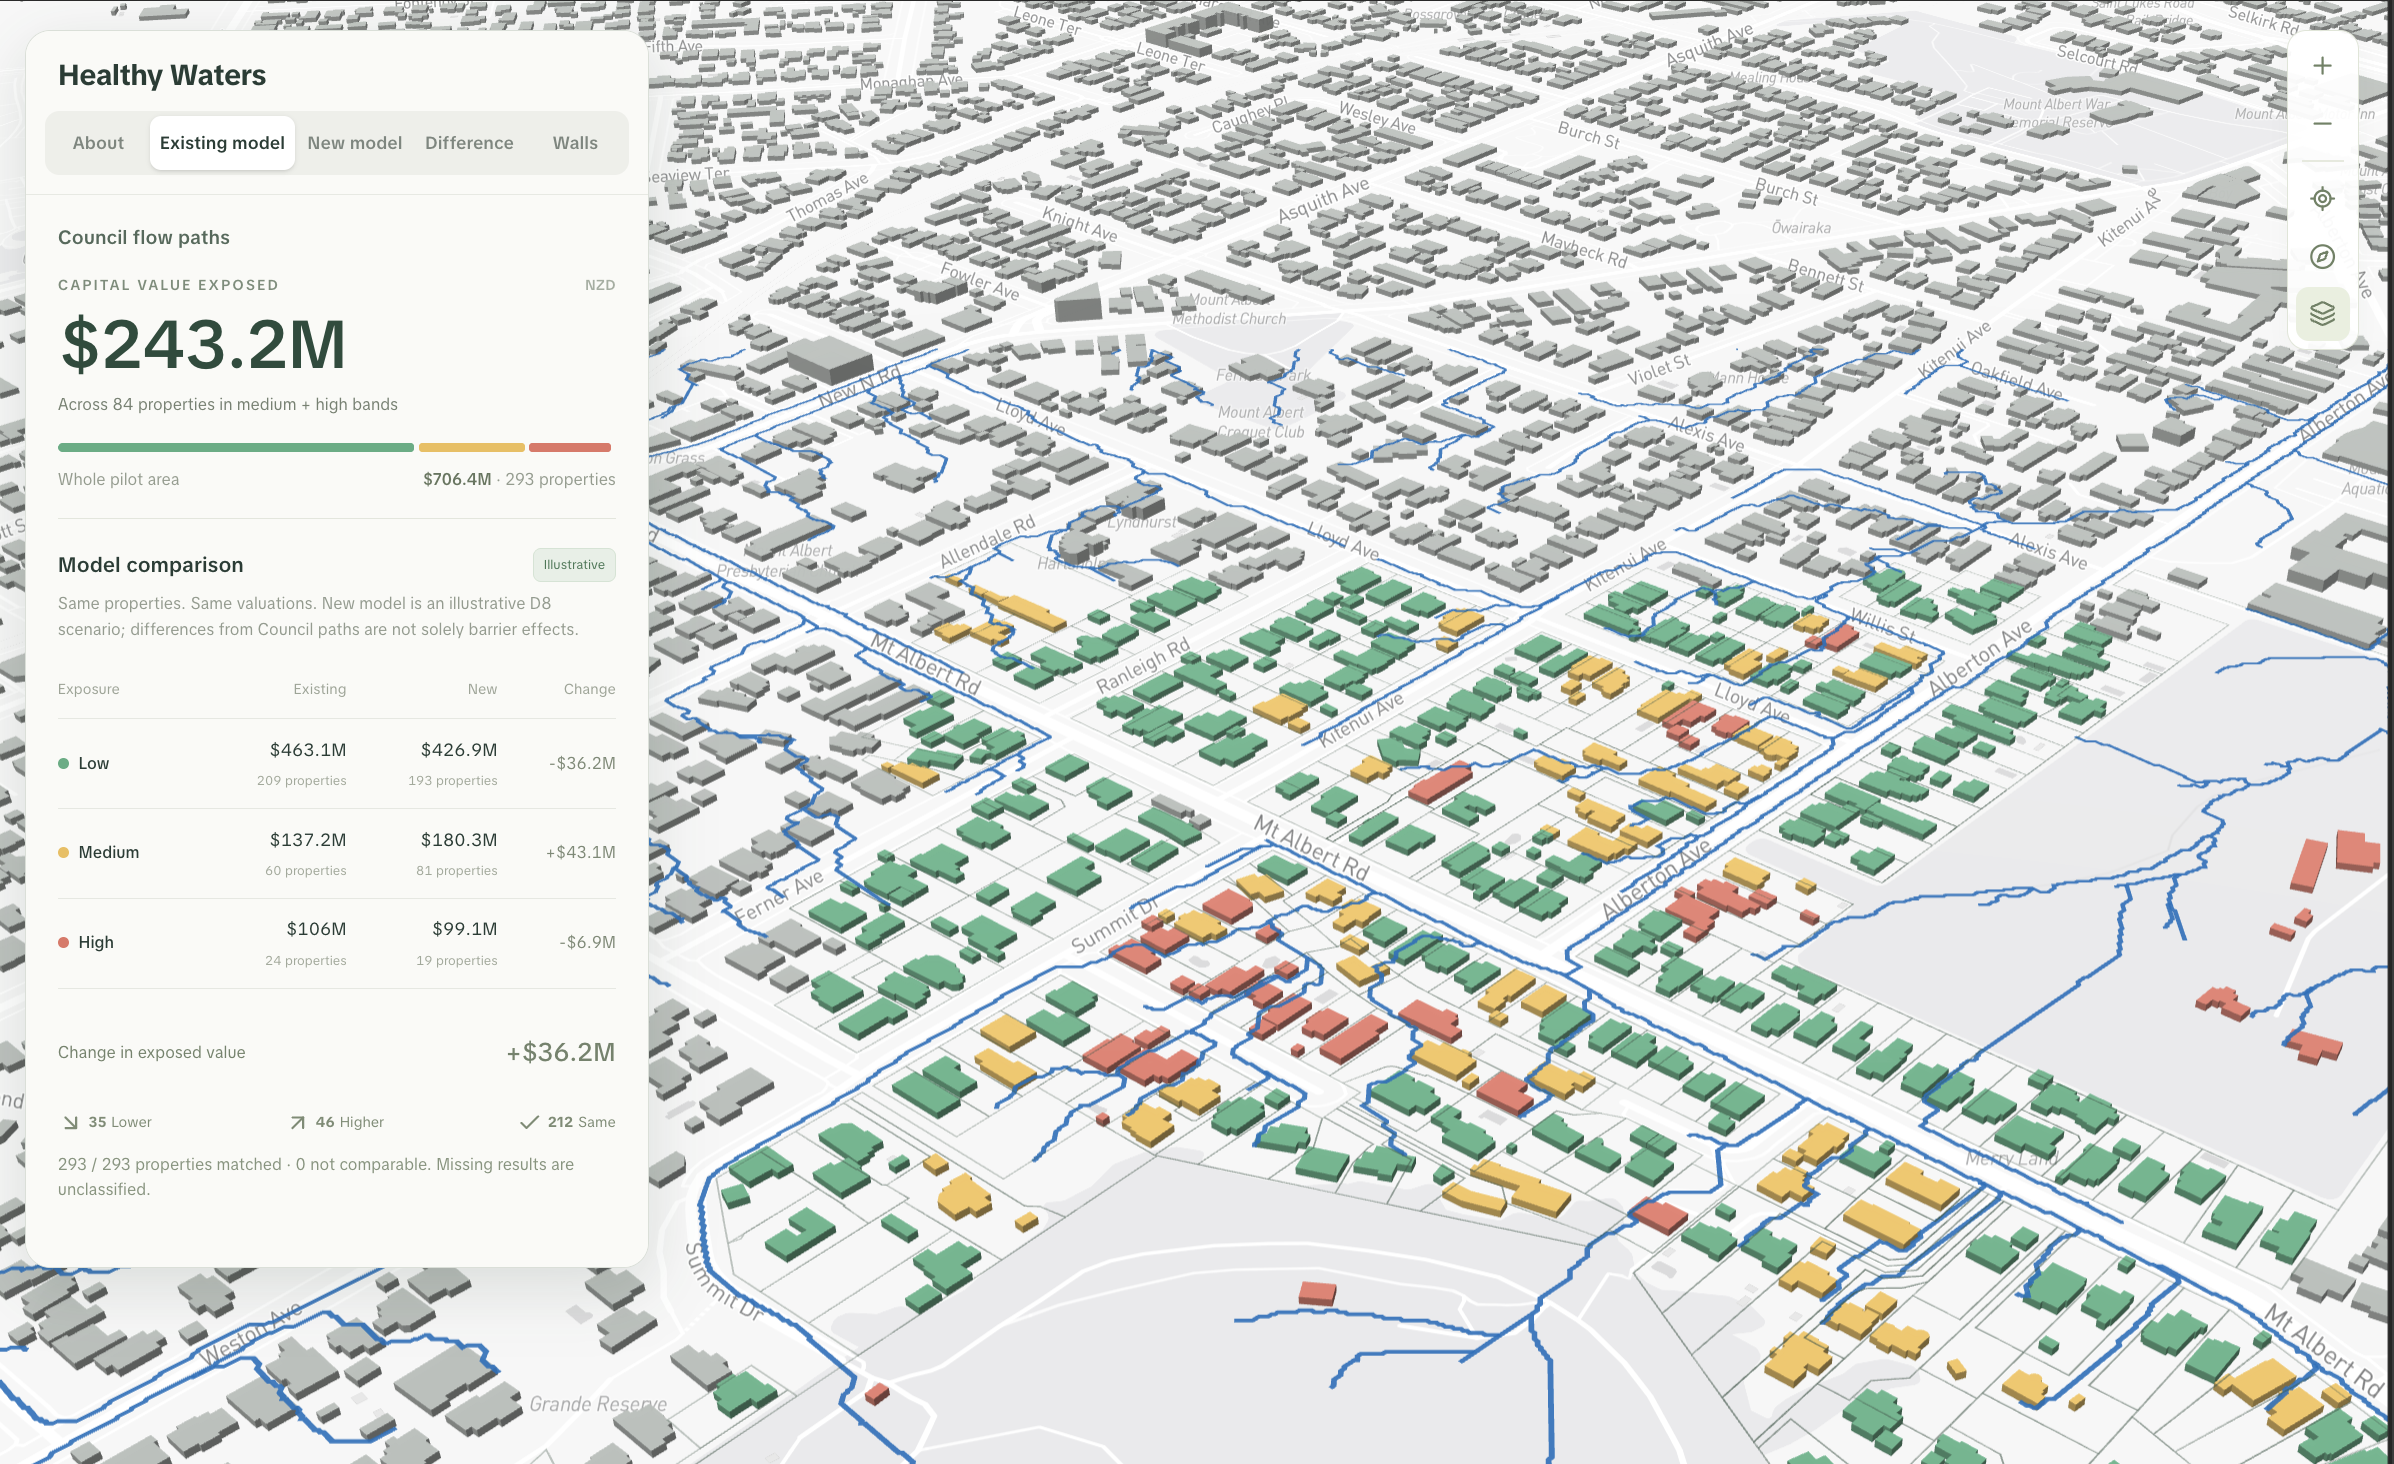The image size is (2394, 1464).
Task: Open the About tab
Action: click(98, 143)
